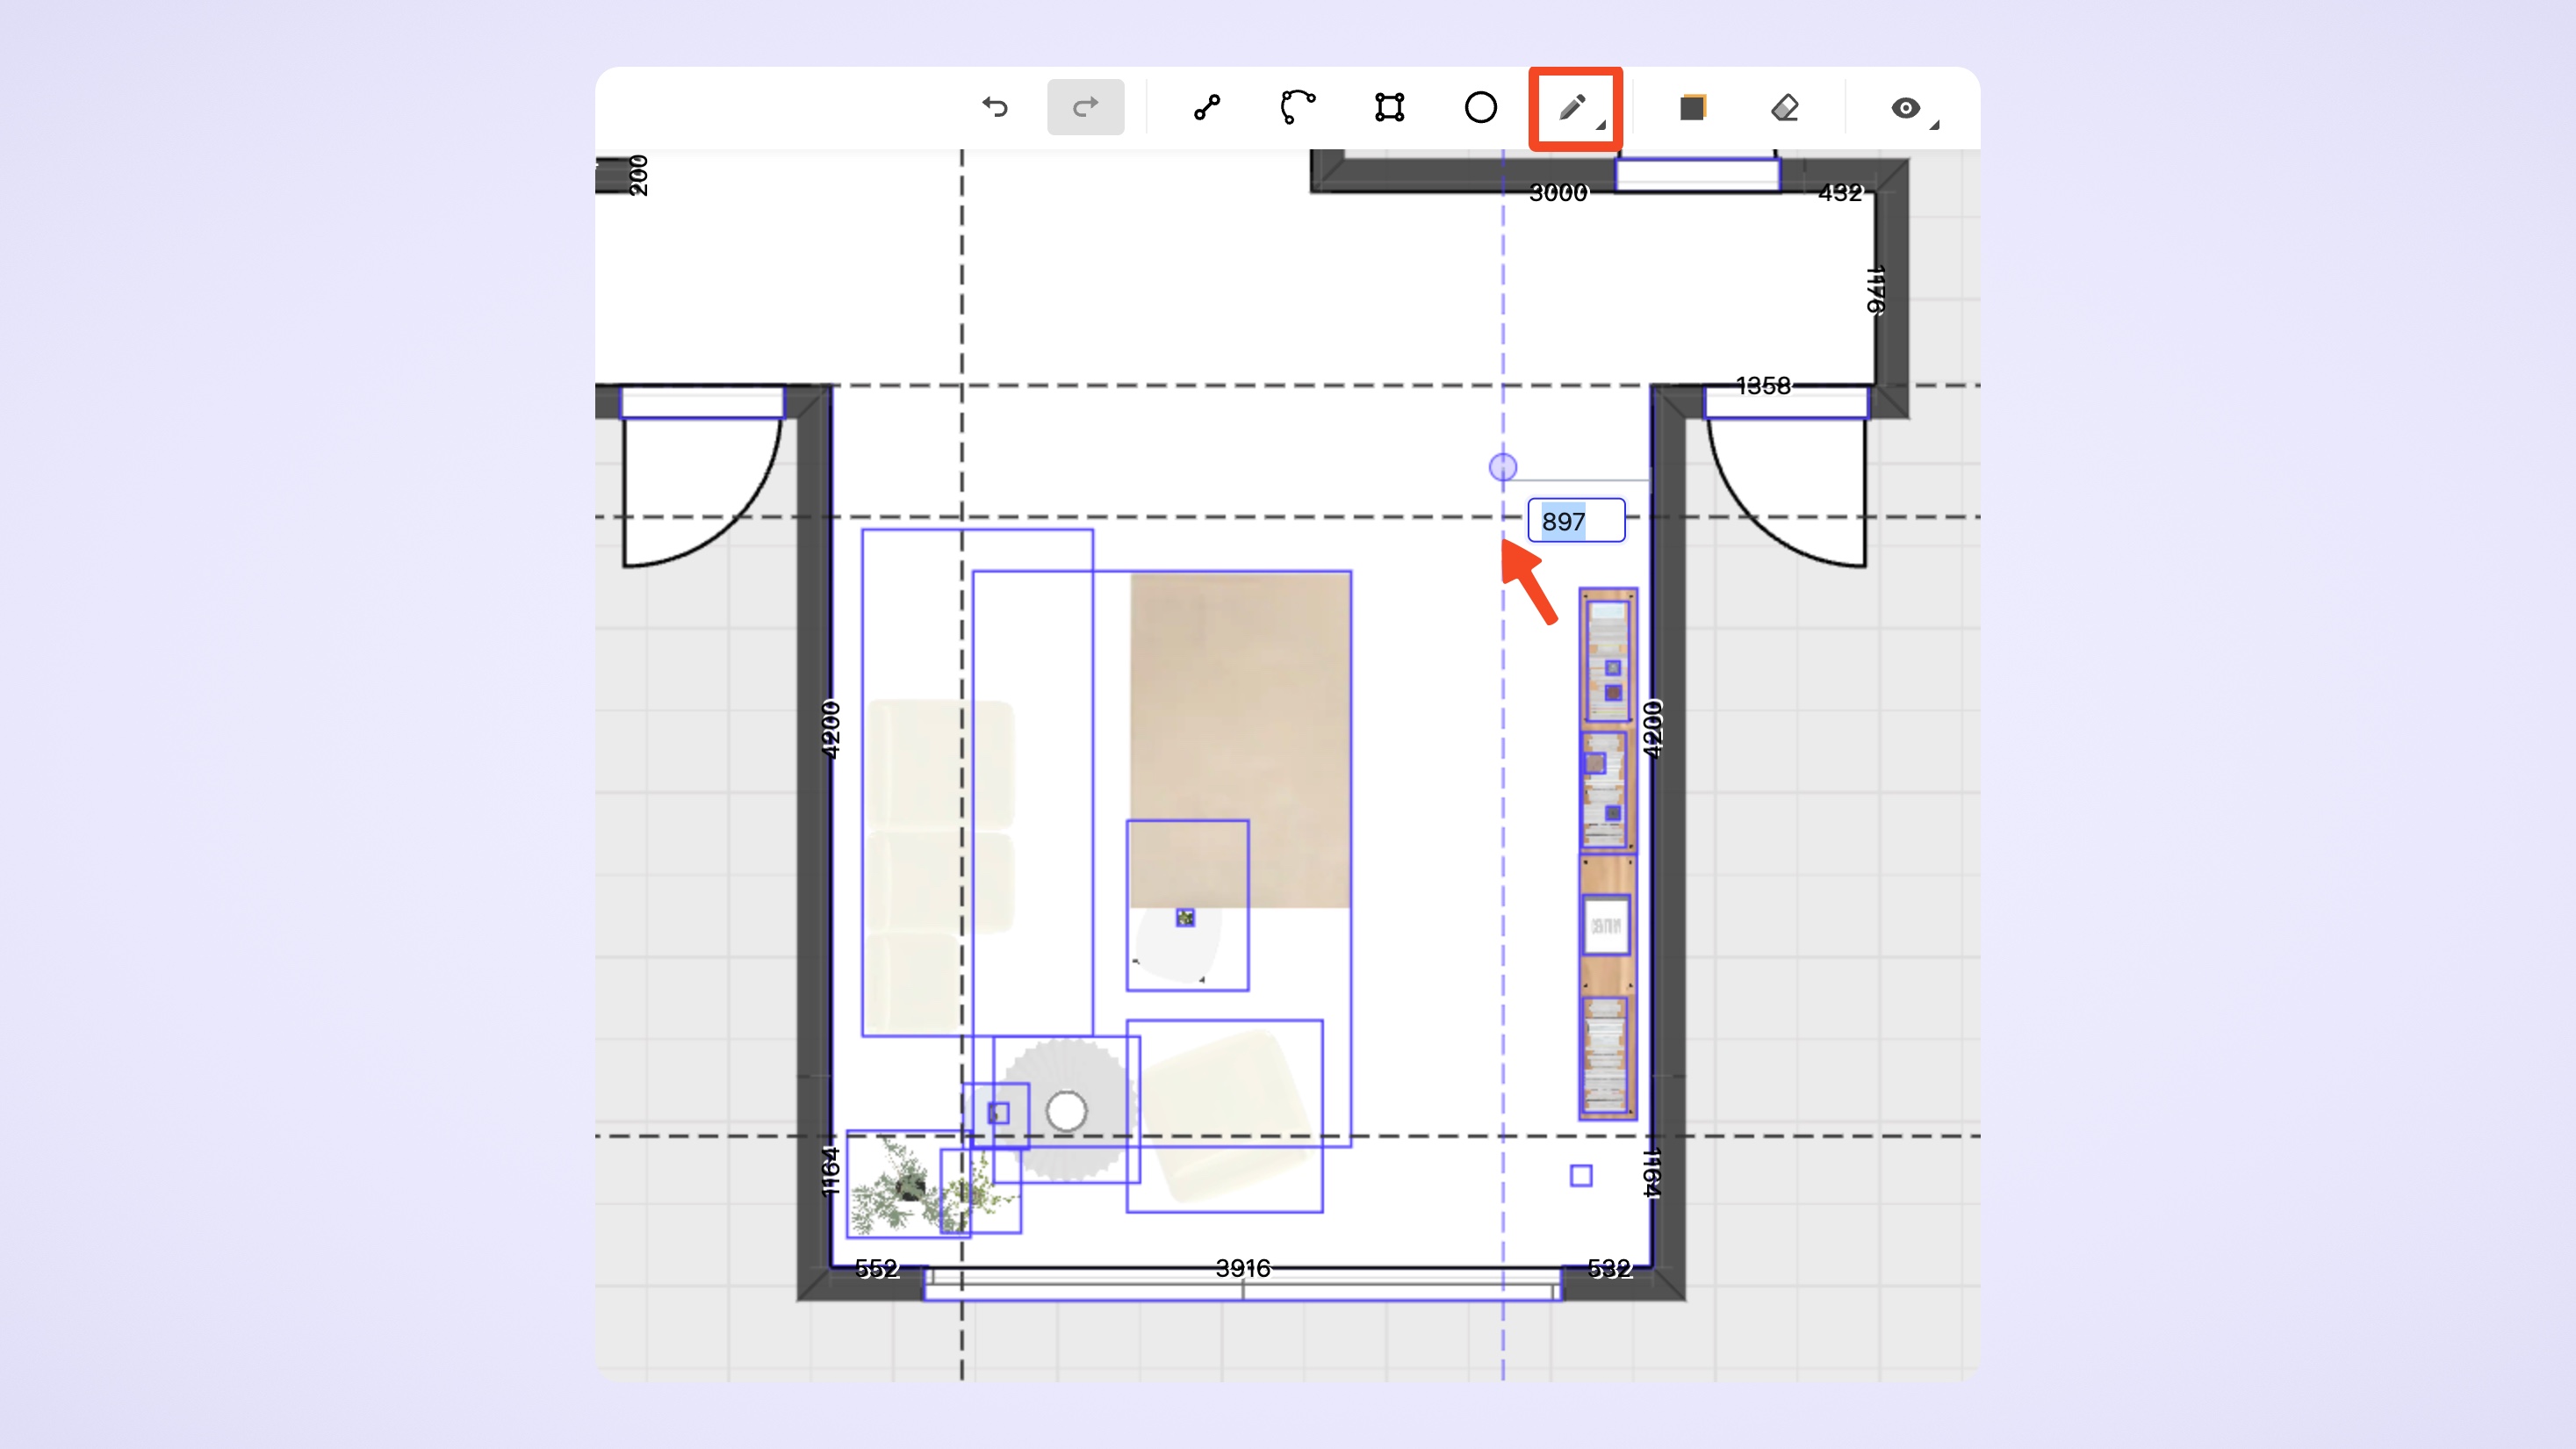Expand the visibility options arrow

point(1935,125)
